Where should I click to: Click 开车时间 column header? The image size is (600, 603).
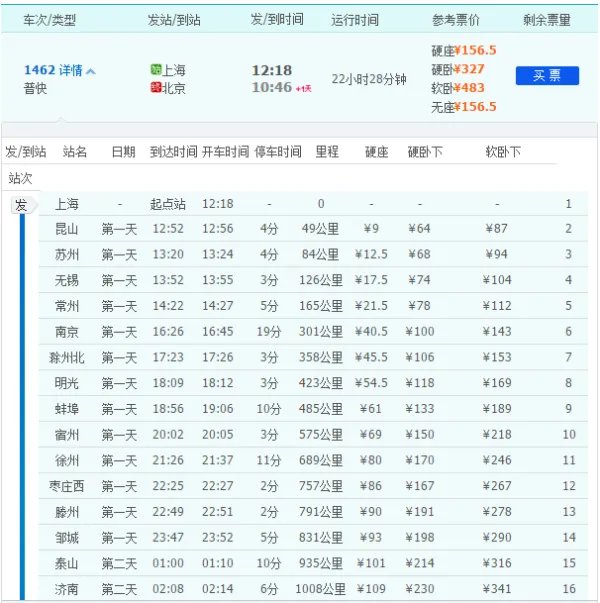pyautogui.click(x=225, y=152)
